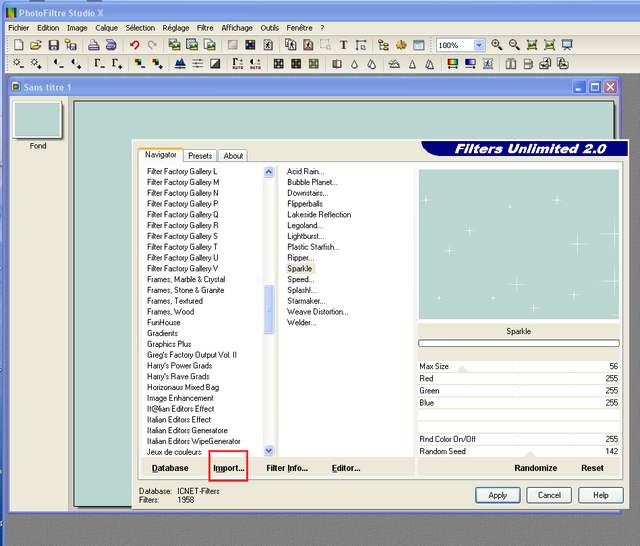Select the Fond layer thumbnail
640x546 pixels.
(x=38, y=120)
